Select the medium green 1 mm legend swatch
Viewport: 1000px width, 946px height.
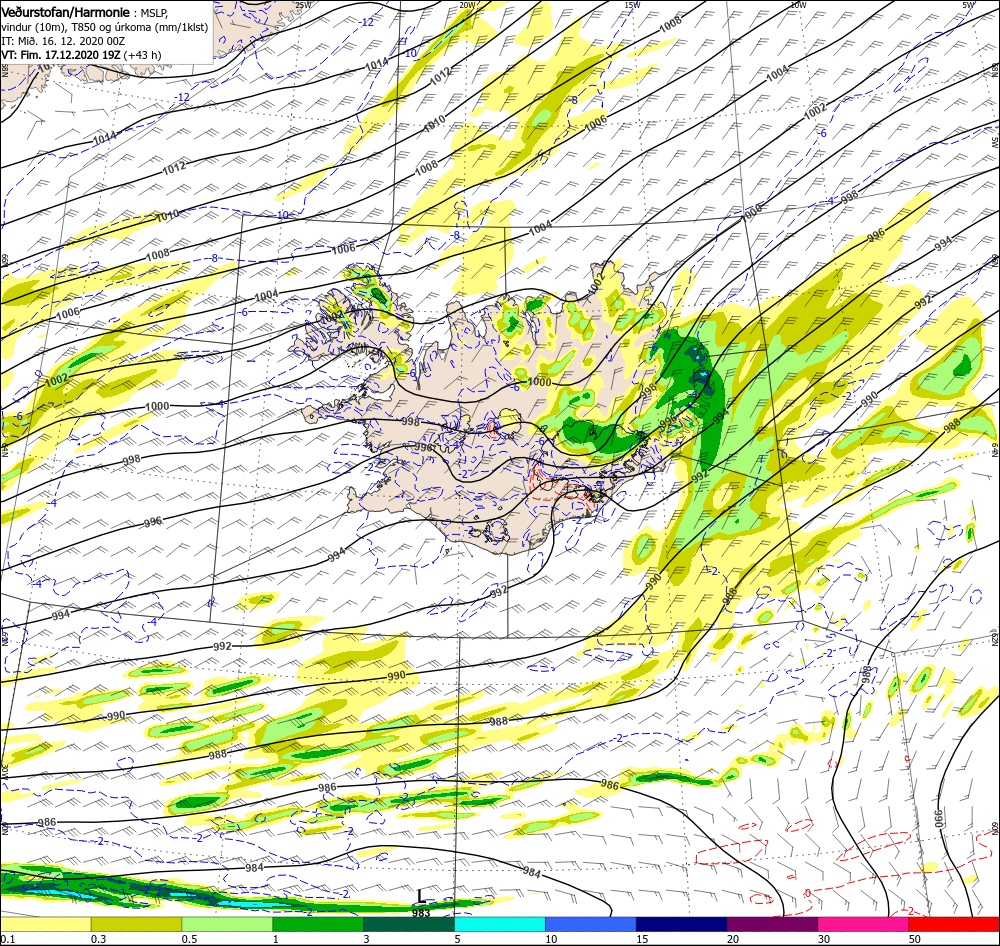[x=318, y=924]
